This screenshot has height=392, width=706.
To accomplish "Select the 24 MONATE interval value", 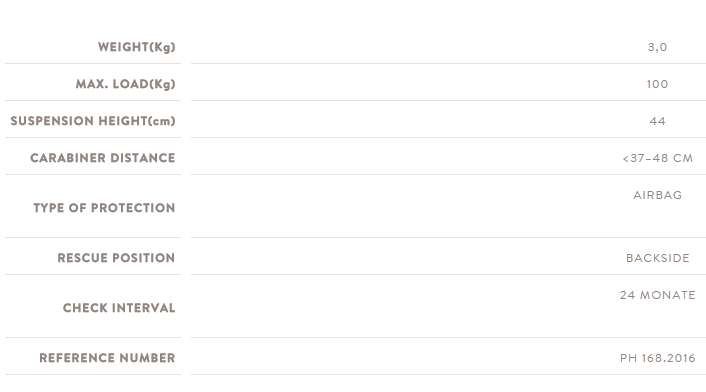I will (x=657, y=295).
